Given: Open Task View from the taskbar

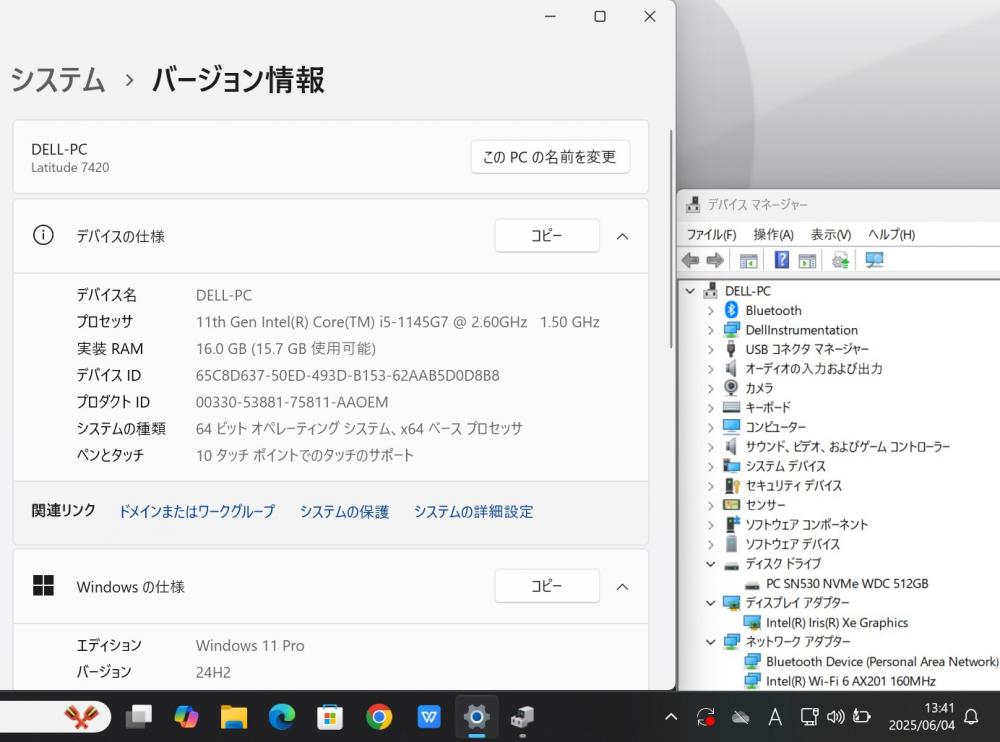Looking at the screenshot, I should pyautogui.click(x=138, y=716).
